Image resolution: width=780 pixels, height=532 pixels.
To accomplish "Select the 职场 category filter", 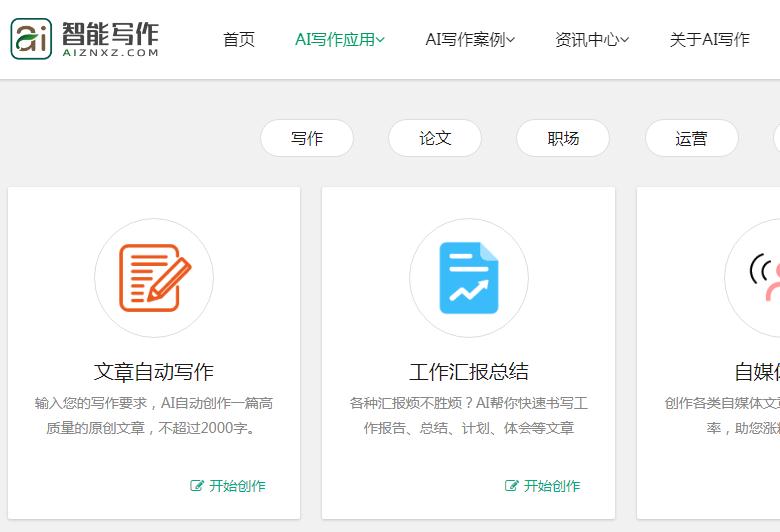I will tap(563, 138).
